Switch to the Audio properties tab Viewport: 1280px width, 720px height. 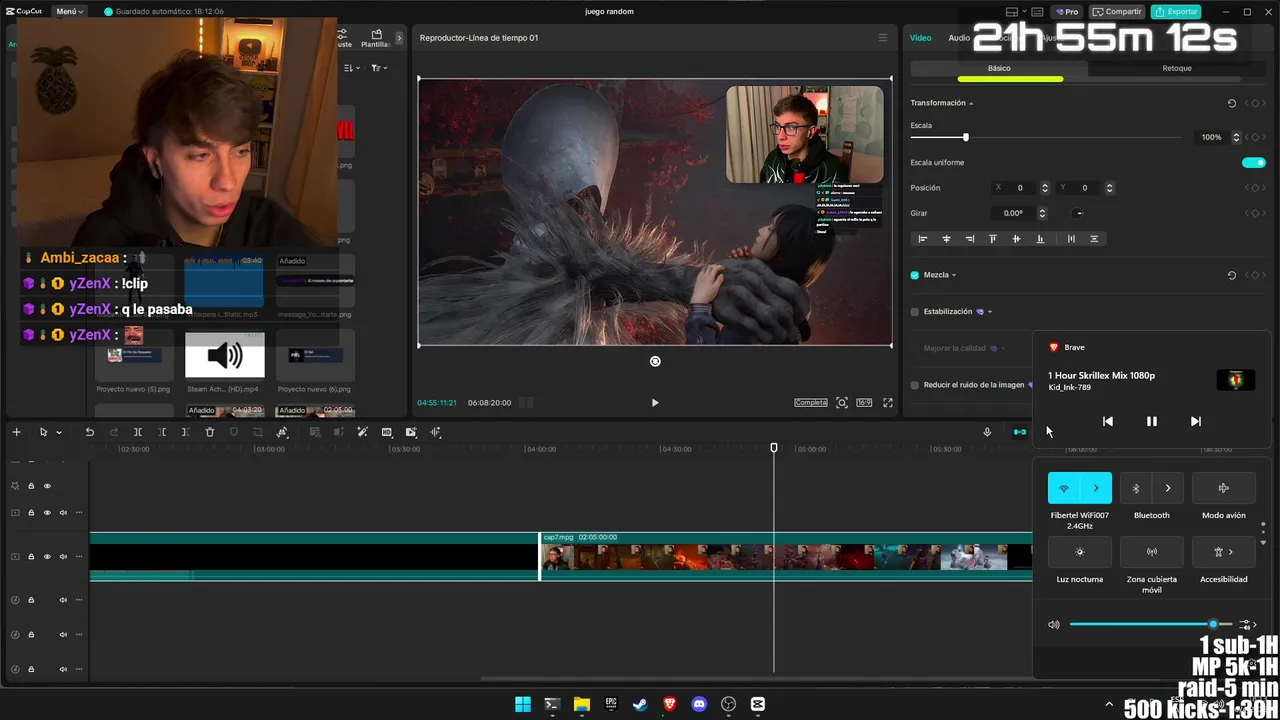(959, 38)
